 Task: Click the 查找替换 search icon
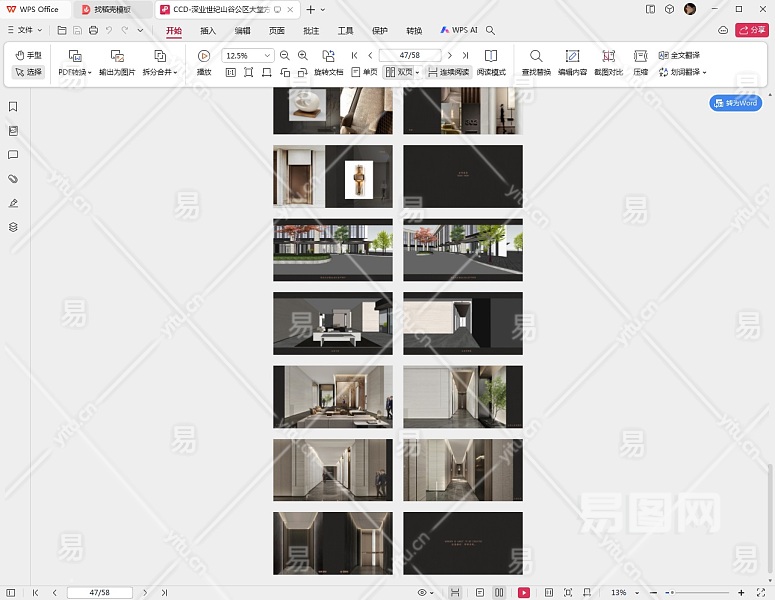click(536, 57)
